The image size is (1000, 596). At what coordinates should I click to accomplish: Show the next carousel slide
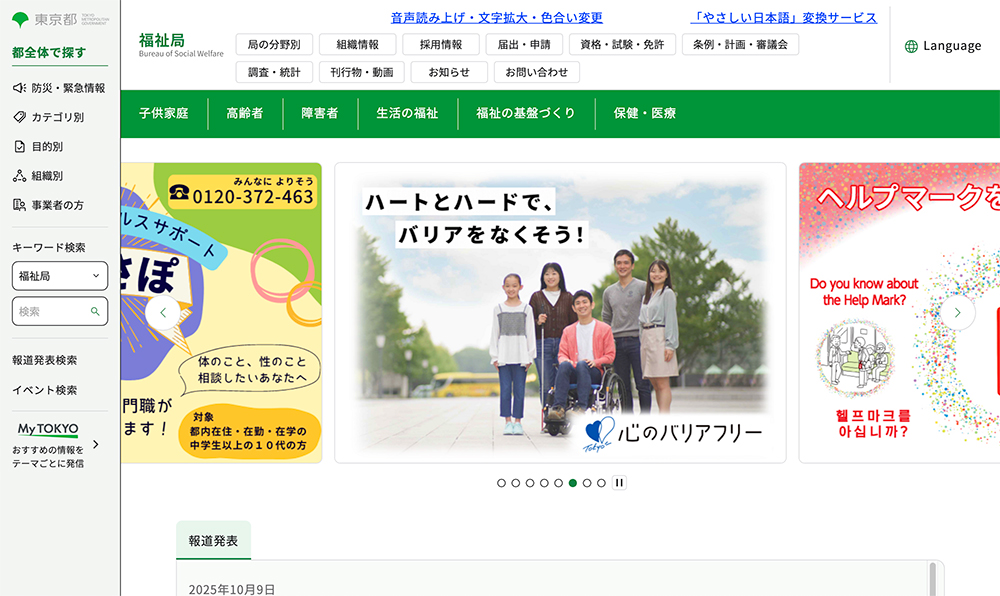click(x=957, y=312)
